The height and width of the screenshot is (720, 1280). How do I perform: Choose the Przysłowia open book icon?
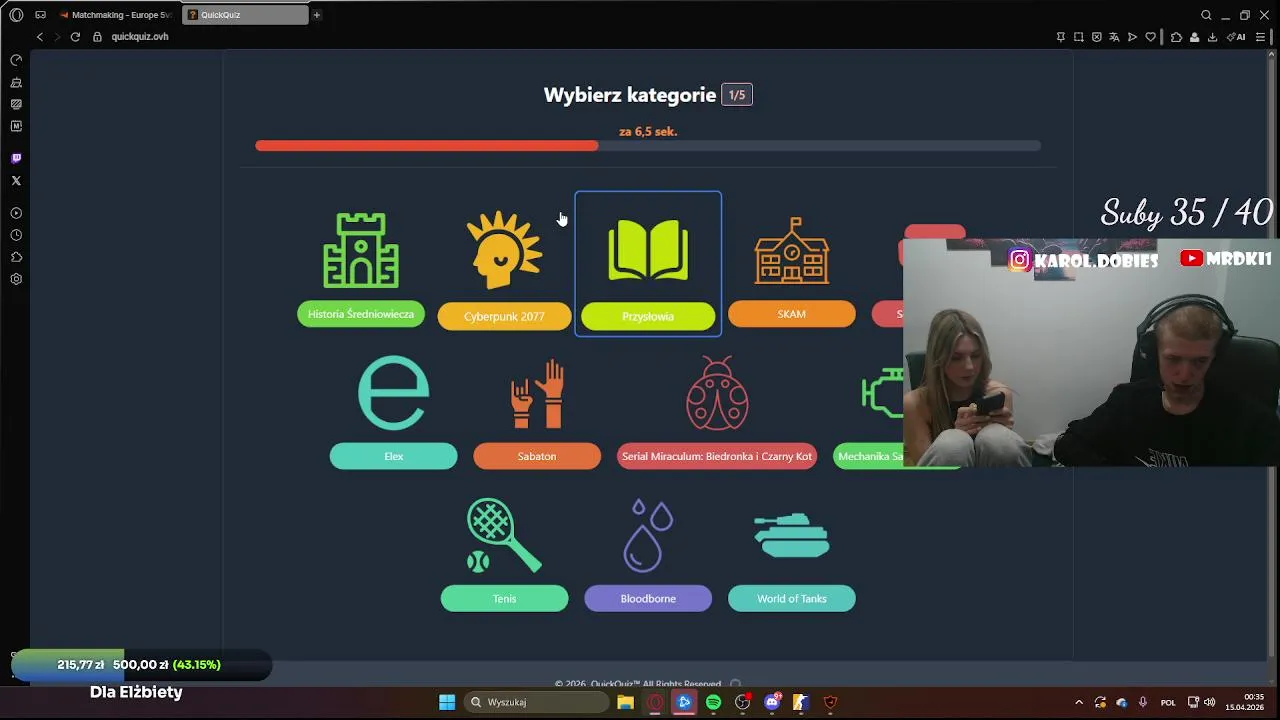(x=648, y=251)
